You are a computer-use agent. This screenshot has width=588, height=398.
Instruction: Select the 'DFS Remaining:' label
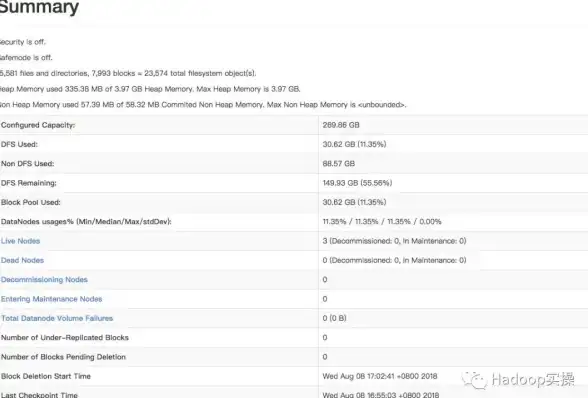click(x=28, y=183)
